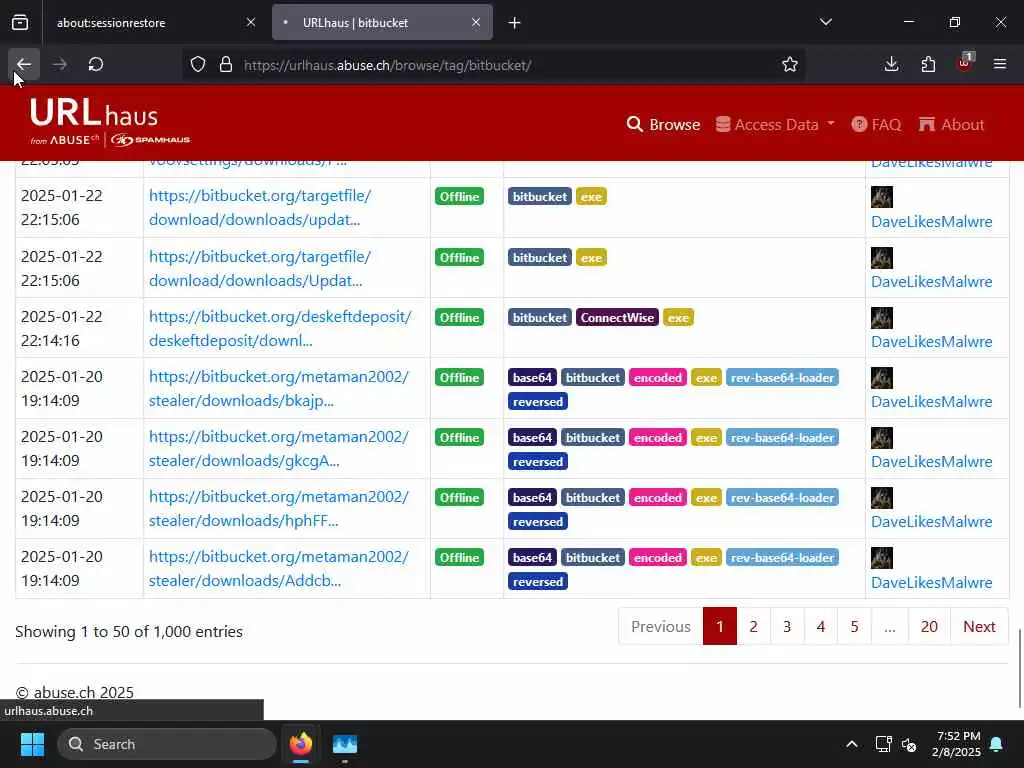The width and height of the screenshot is (1024, 768).
Task: Switch to the about:sessionrestore tab
Action: click(x=111, y=22)
